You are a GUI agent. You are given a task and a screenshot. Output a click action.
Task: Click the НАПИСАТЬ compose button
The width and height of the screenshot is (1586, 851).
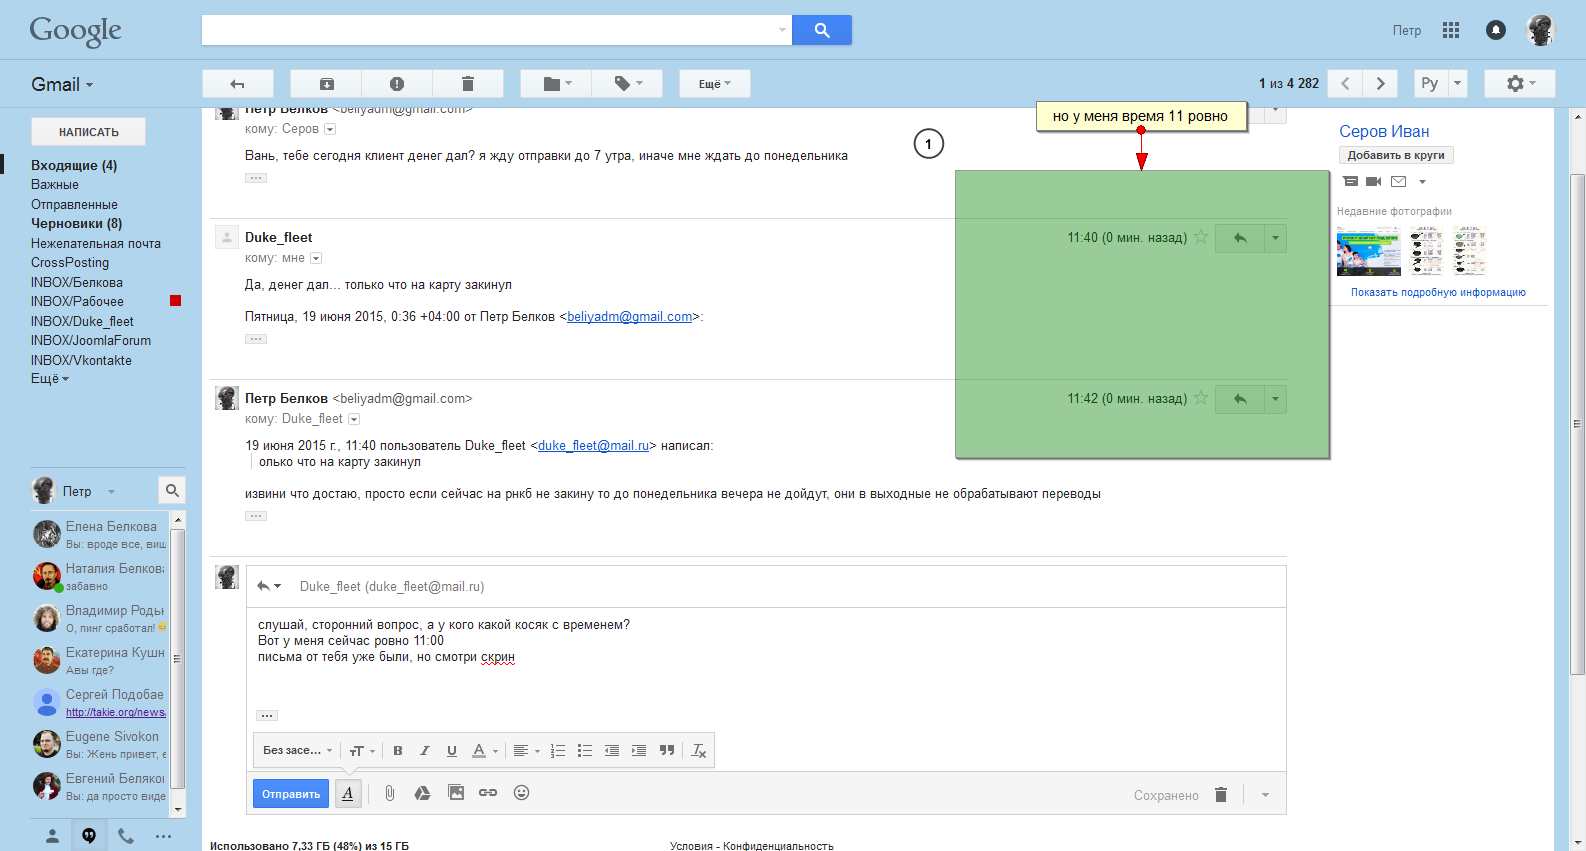88,131
